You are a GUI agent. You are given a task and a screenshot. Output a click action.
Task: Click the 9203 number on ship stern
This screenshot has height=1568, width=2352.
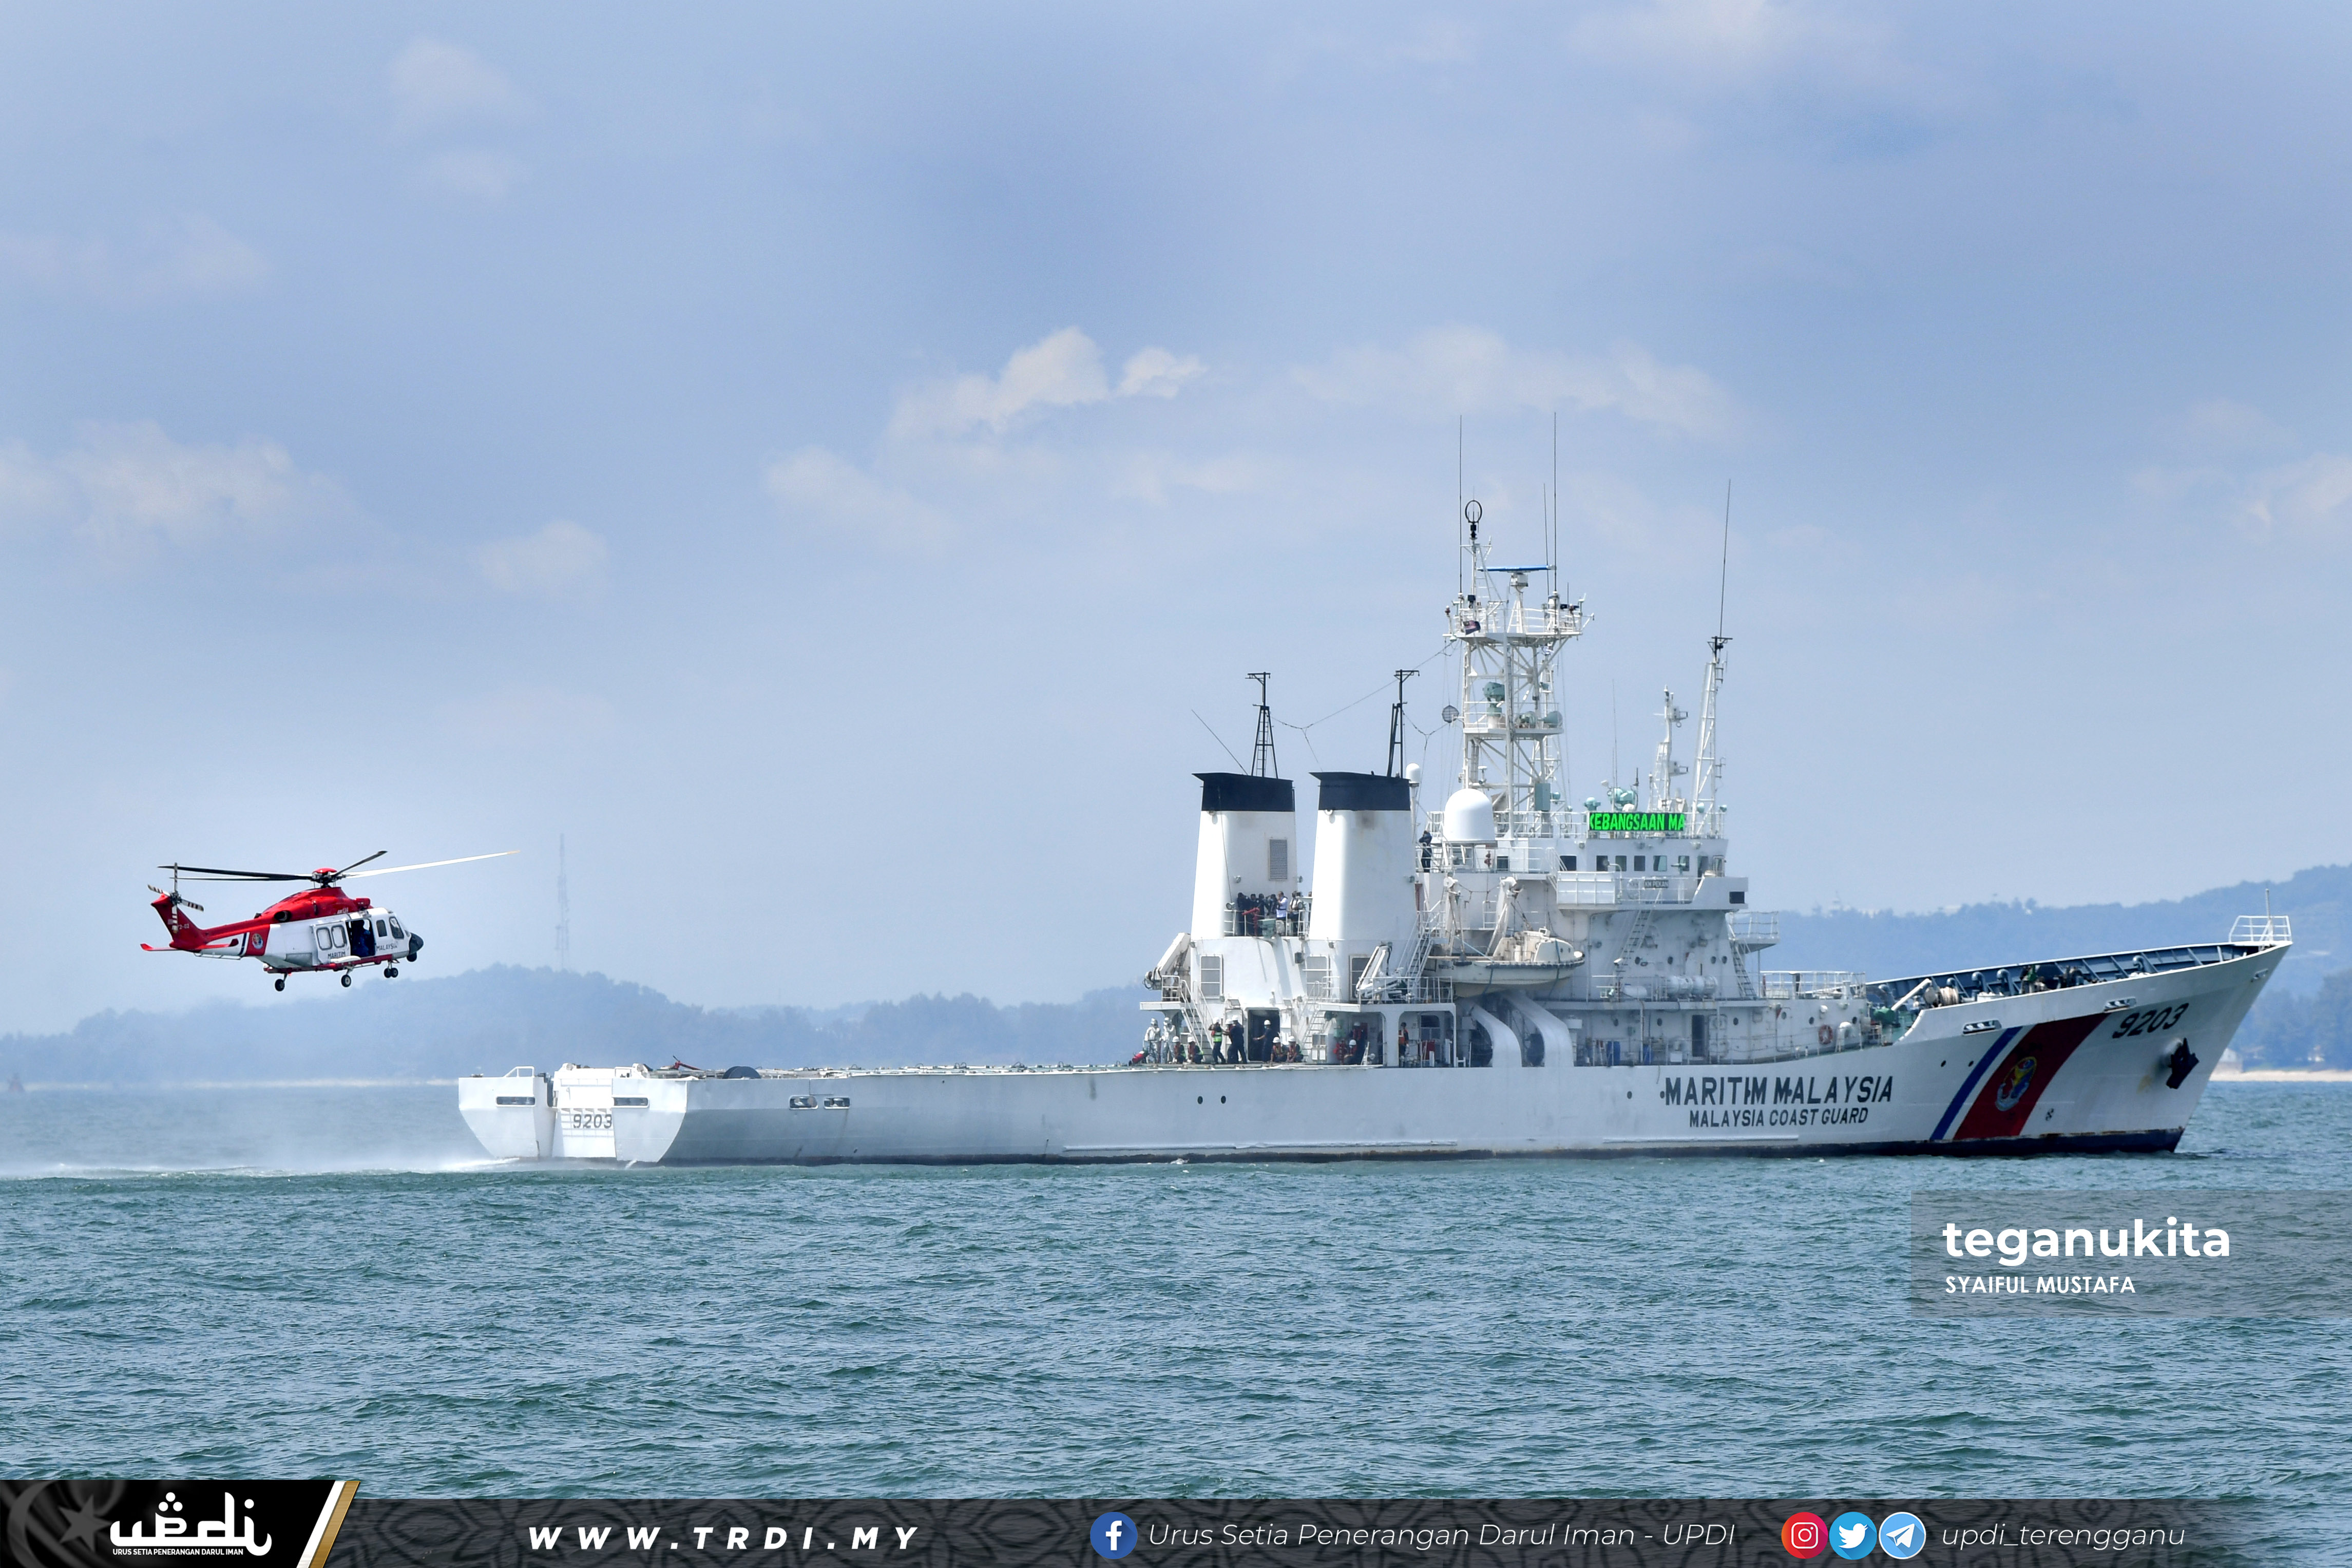(x=592, y=1121)
